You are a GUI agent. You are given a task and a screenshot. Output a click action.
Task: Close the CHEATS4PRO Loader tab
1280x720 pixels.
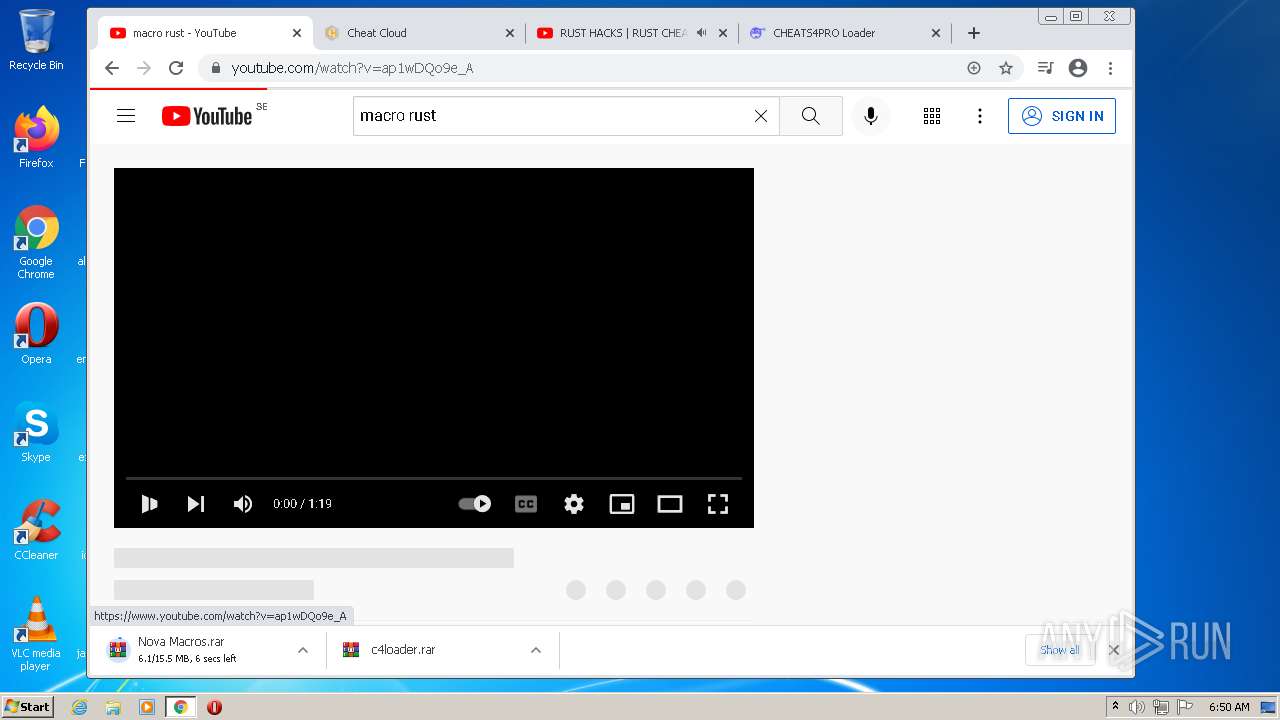936,33
